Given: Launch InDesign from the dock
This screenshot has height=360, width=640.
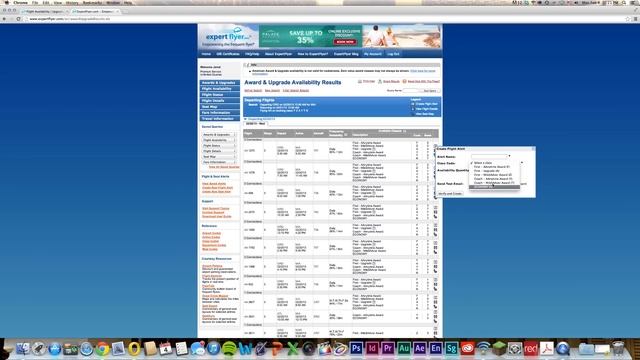Looking at the screenshot, I should pos(372,349).
